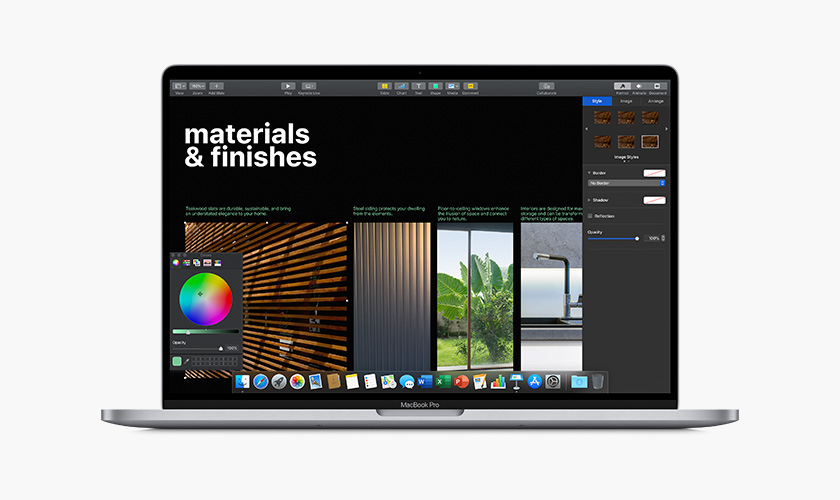
Task: Open the Zoom percentage dropdown
Action: point(197,87)
